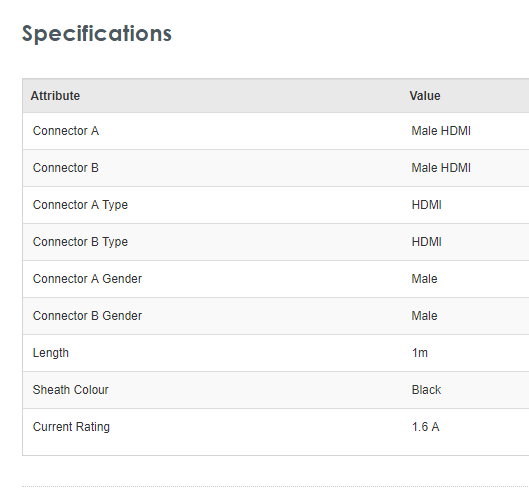This screenshot has height=496, width=529.
Task: Select the Black sheath colour value
Action: [x=426, y=390]
